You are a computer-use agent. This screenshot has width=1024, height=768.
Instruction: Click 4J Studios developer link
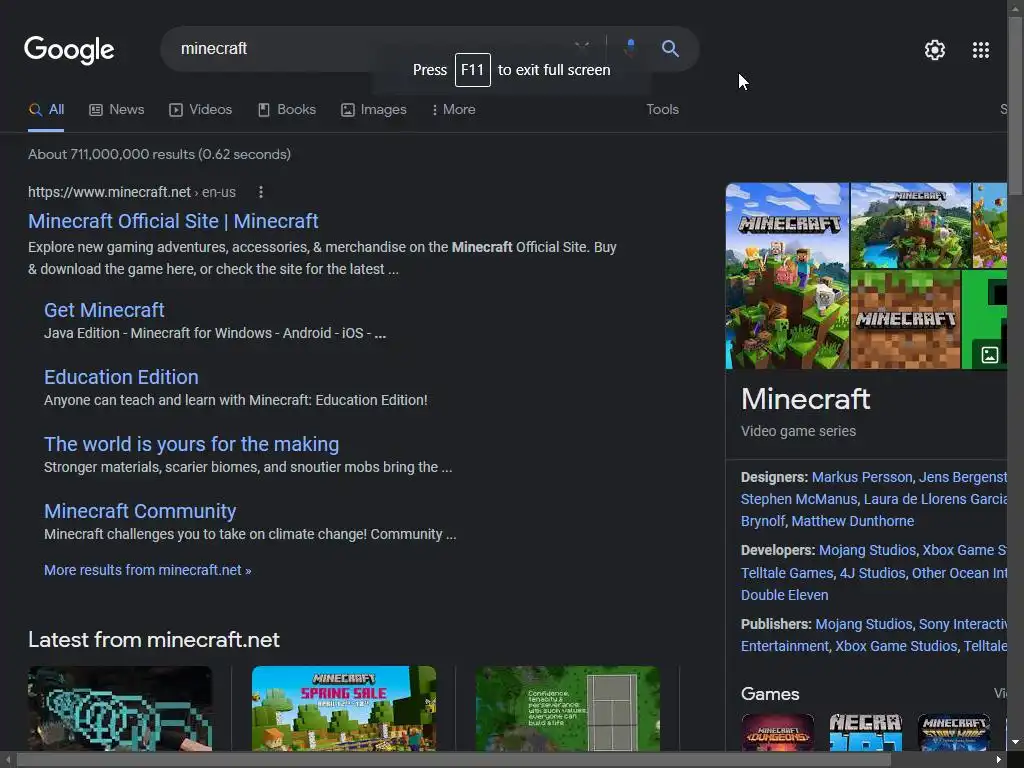pos(872,573)
